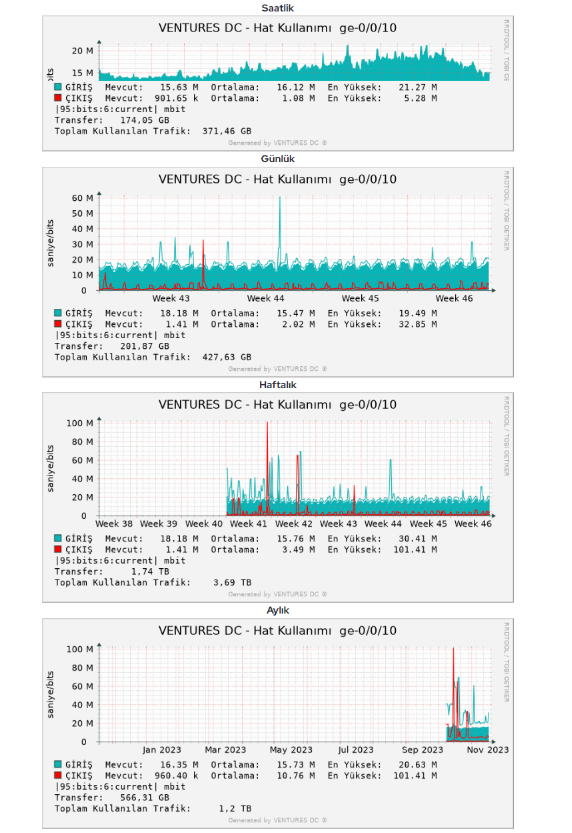
Task: Click the Günlük En Yüksek value '19.49 M'
Action: [x=418, y=313]
